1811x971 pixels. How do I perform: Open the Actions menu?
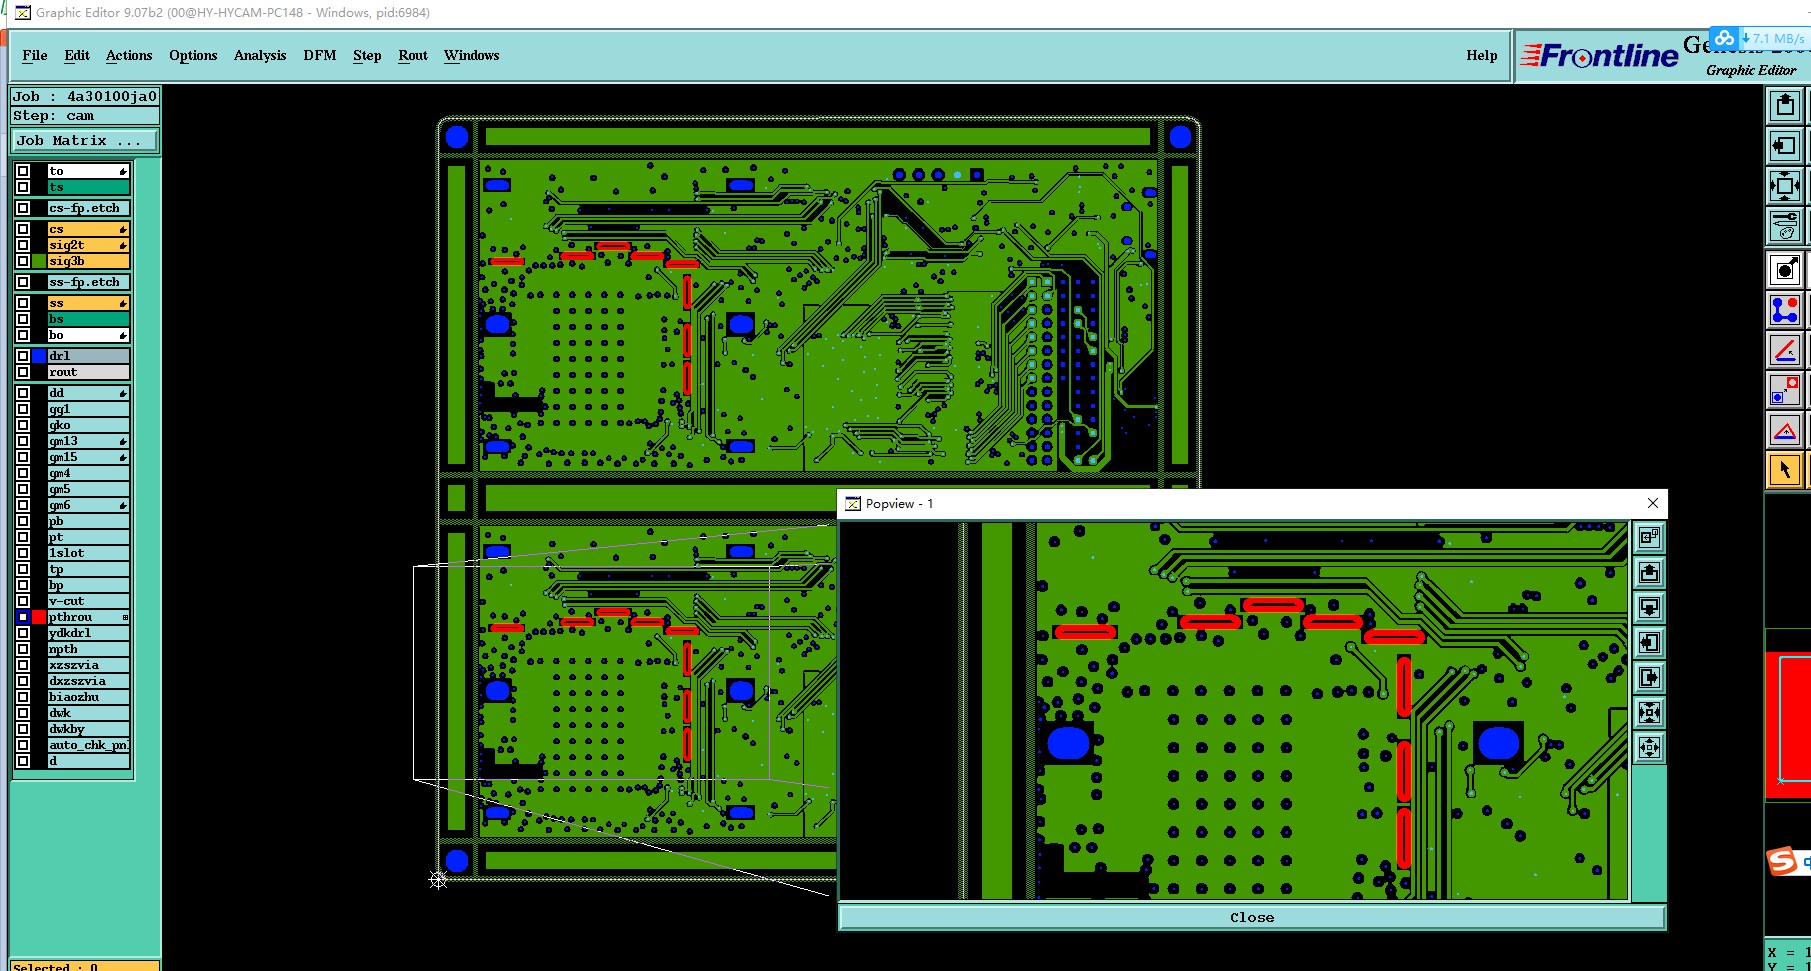[x=129, y=55]
